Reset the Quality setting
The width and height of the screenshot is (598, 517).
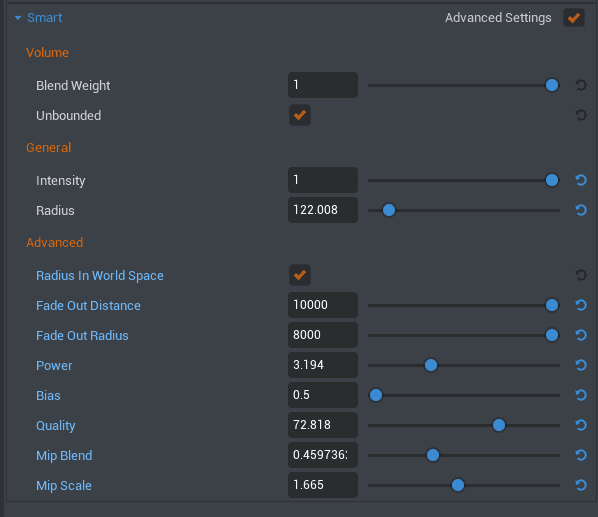coord(581,425)
